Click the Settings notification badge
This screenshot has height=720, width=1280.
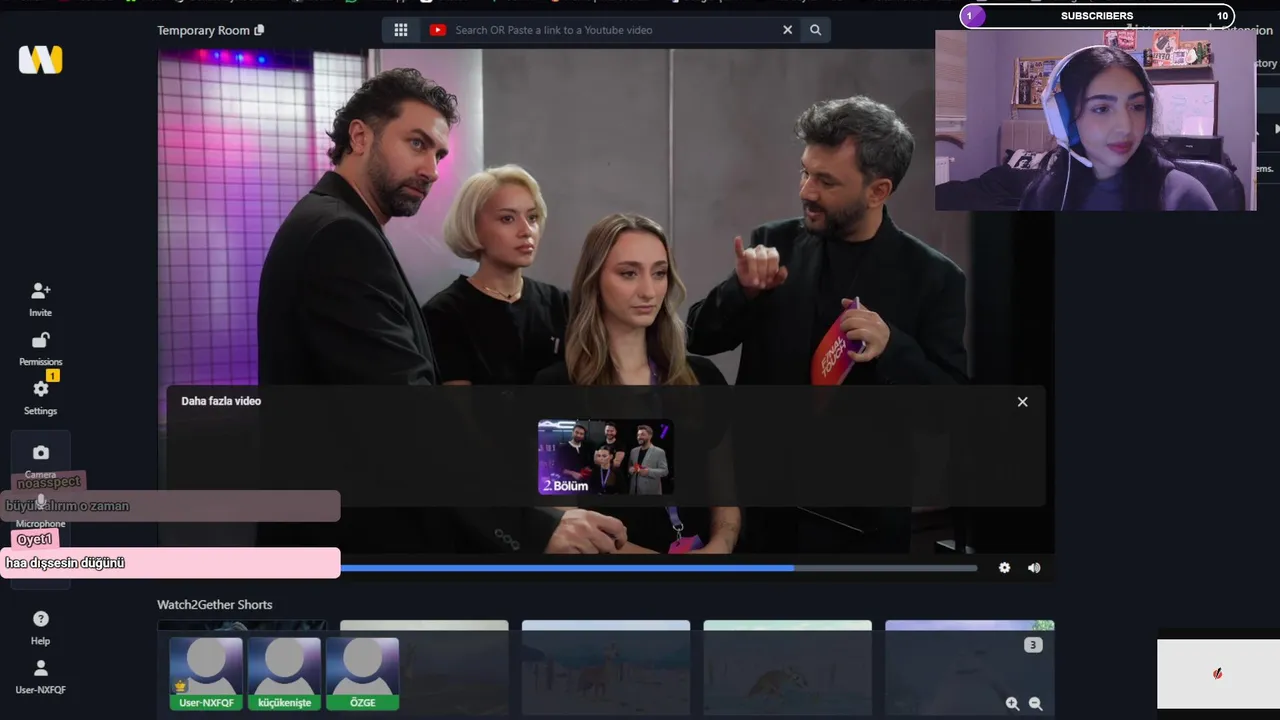53,376
